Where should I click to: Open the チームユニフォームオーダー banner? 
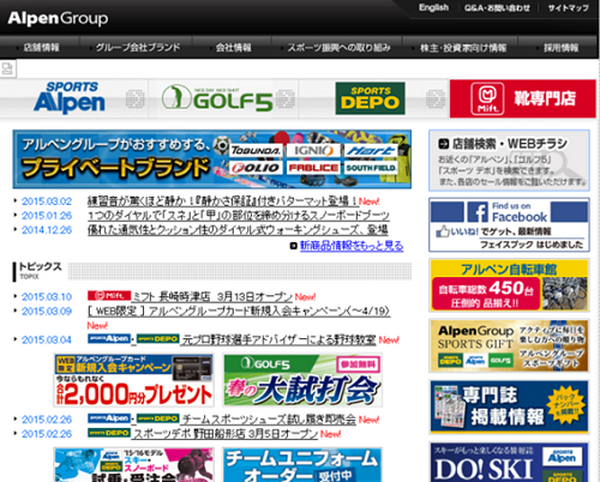click(x=303, y=465)
